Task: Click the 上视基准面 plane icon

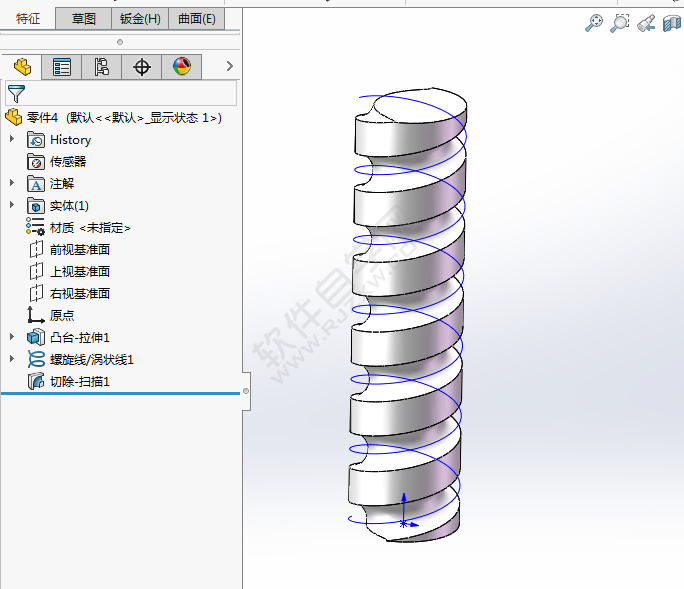Action: tap(36, 271)
